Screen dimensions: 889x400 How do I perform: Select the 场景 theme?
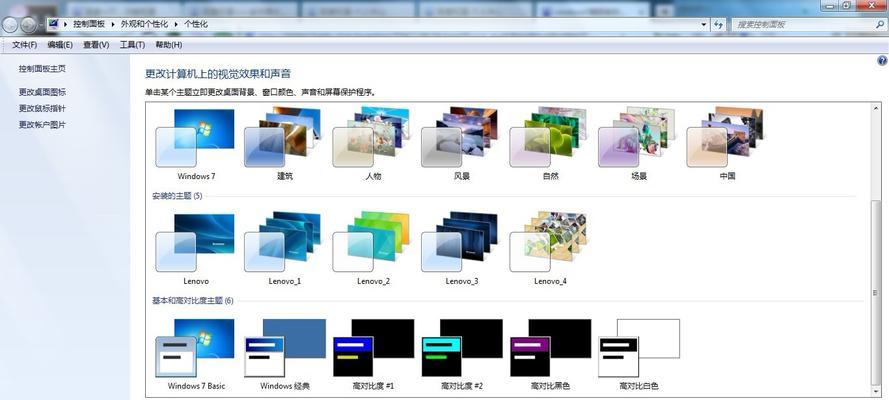(x=638, y=144)
